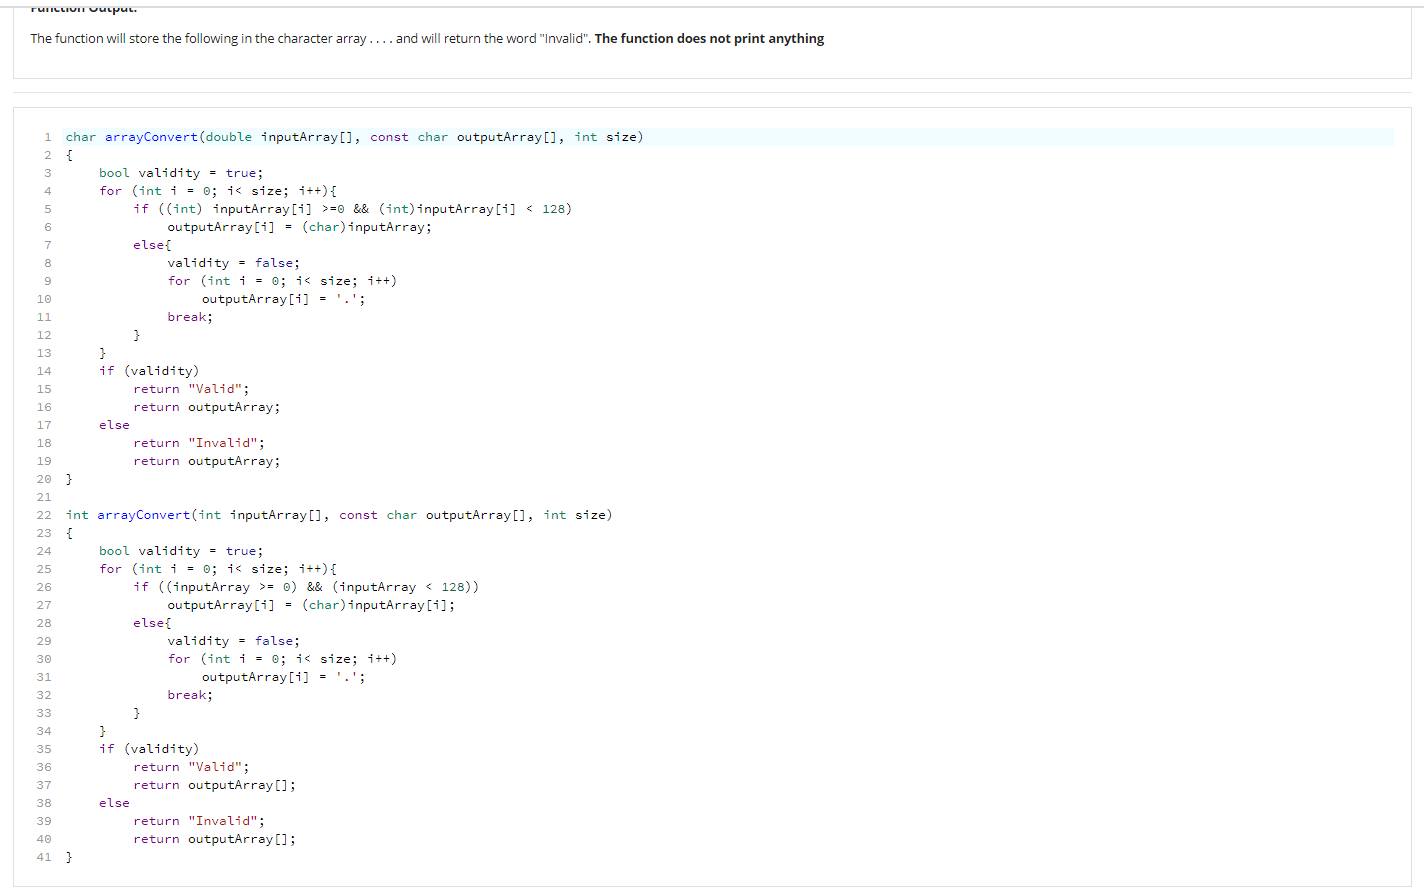
Task: Click the bold text about not printing anything
Action: pyautogui.click(x=710, y=38)
